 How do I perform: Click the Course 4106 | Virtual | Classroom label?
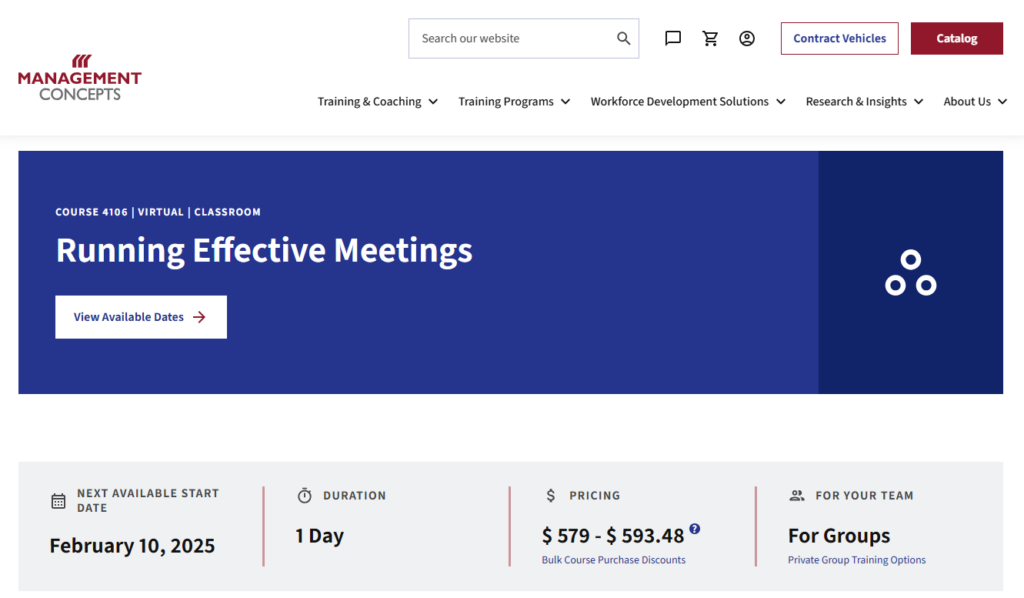click(158, 212)
